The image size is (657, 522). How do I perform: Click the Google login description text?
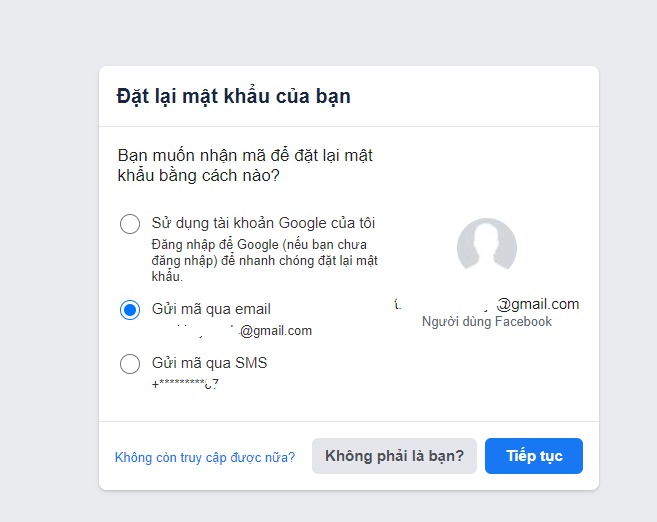(264, 260)
